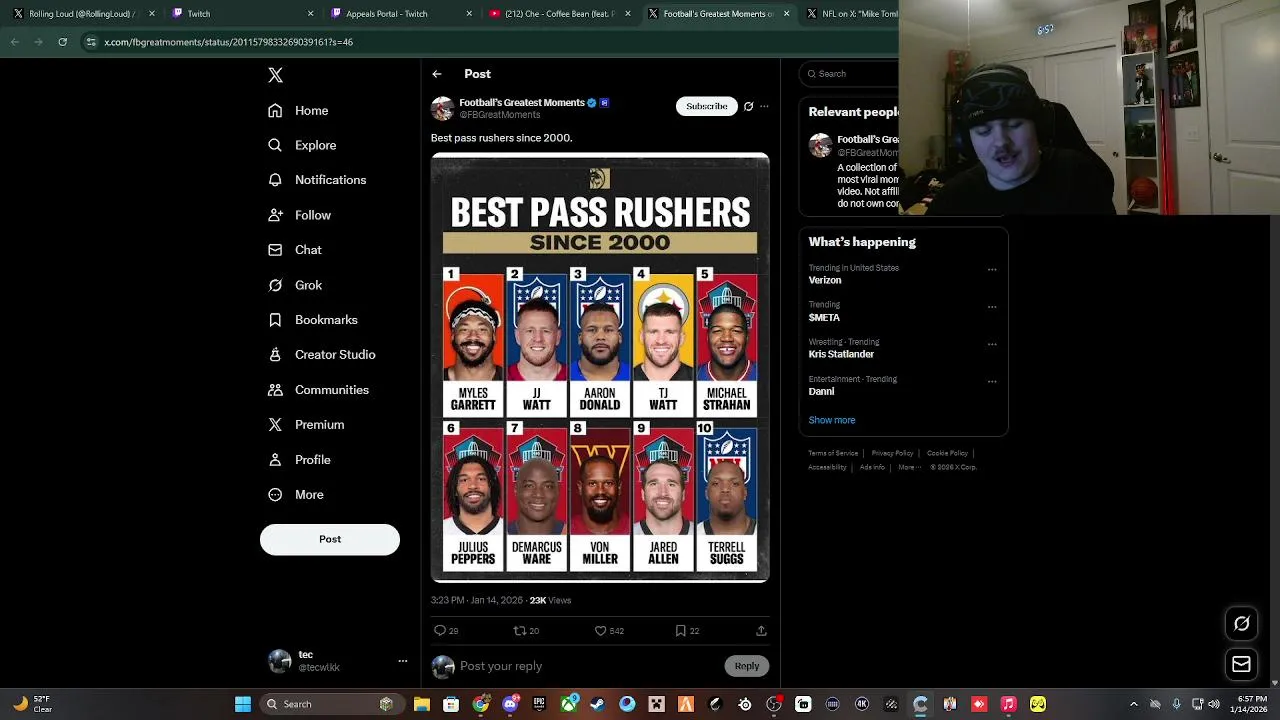This screenshot has height=720, width=1280.
Task: Click the Post your reply field
Action: tap(590, 666)
